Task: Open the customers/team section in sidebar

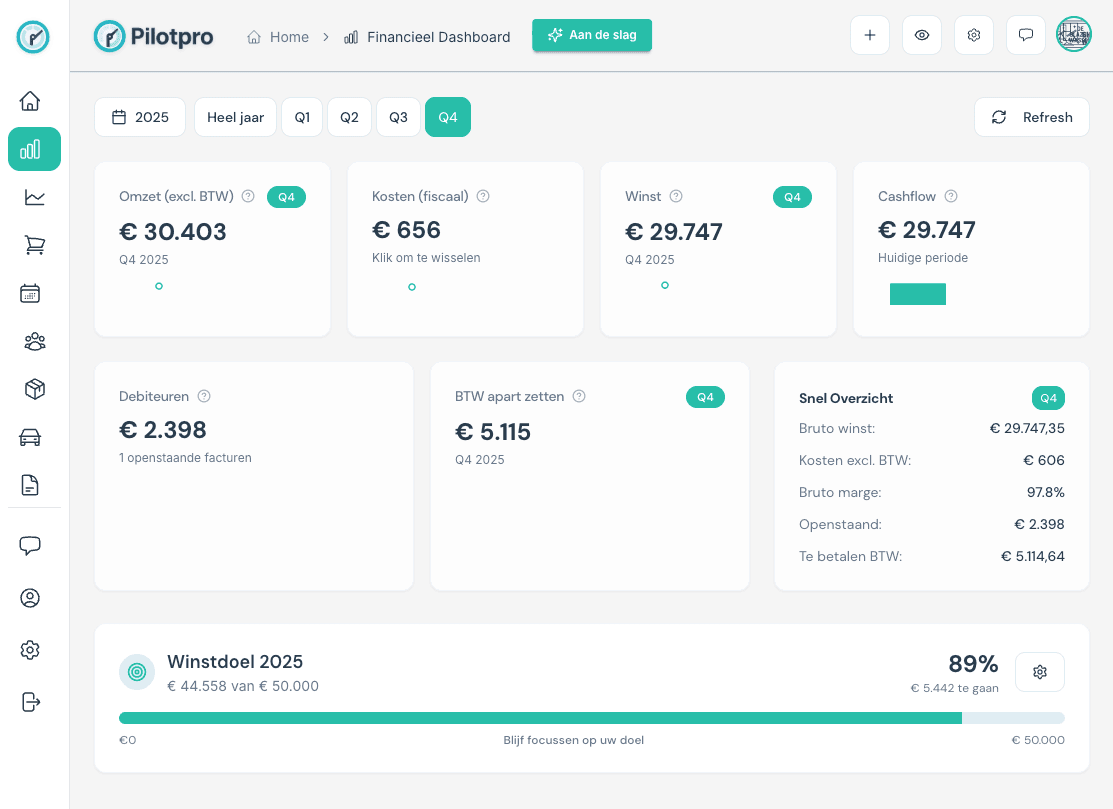Action: coord(34,341)
